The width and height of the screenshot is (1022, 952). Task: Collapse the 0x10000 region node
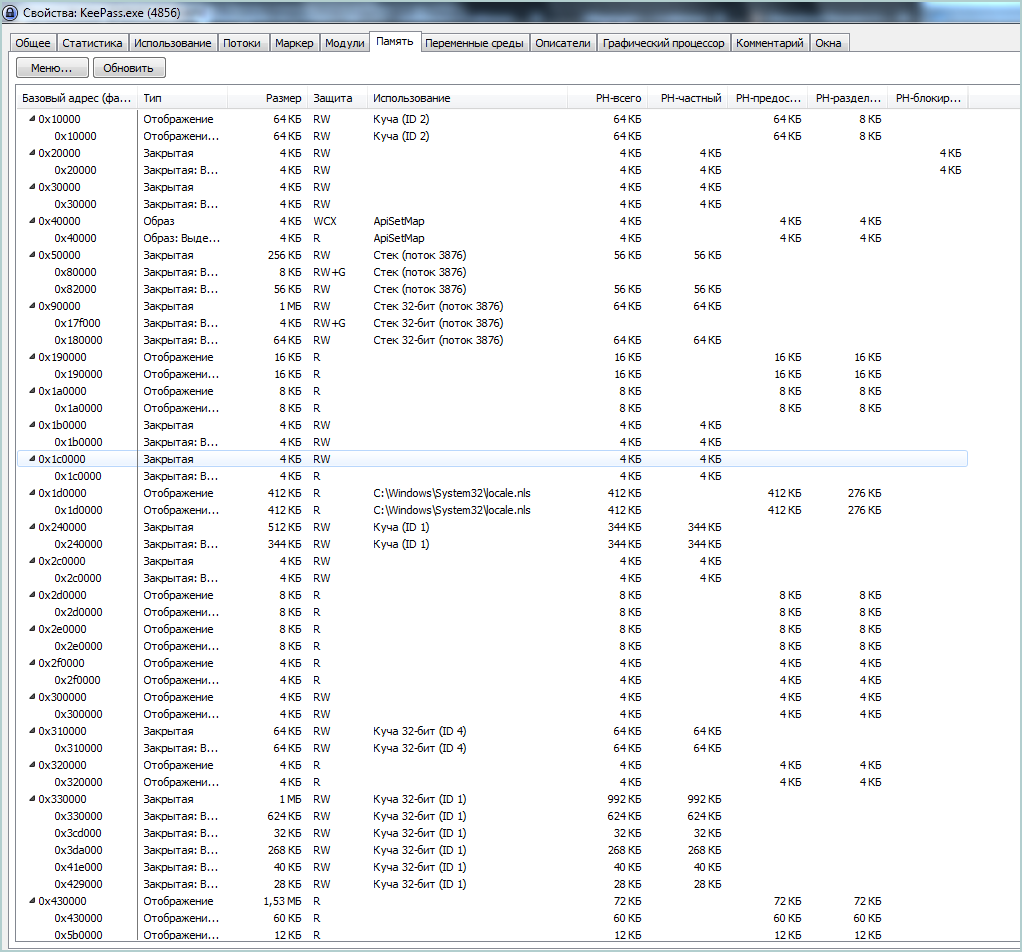point(32,119)
